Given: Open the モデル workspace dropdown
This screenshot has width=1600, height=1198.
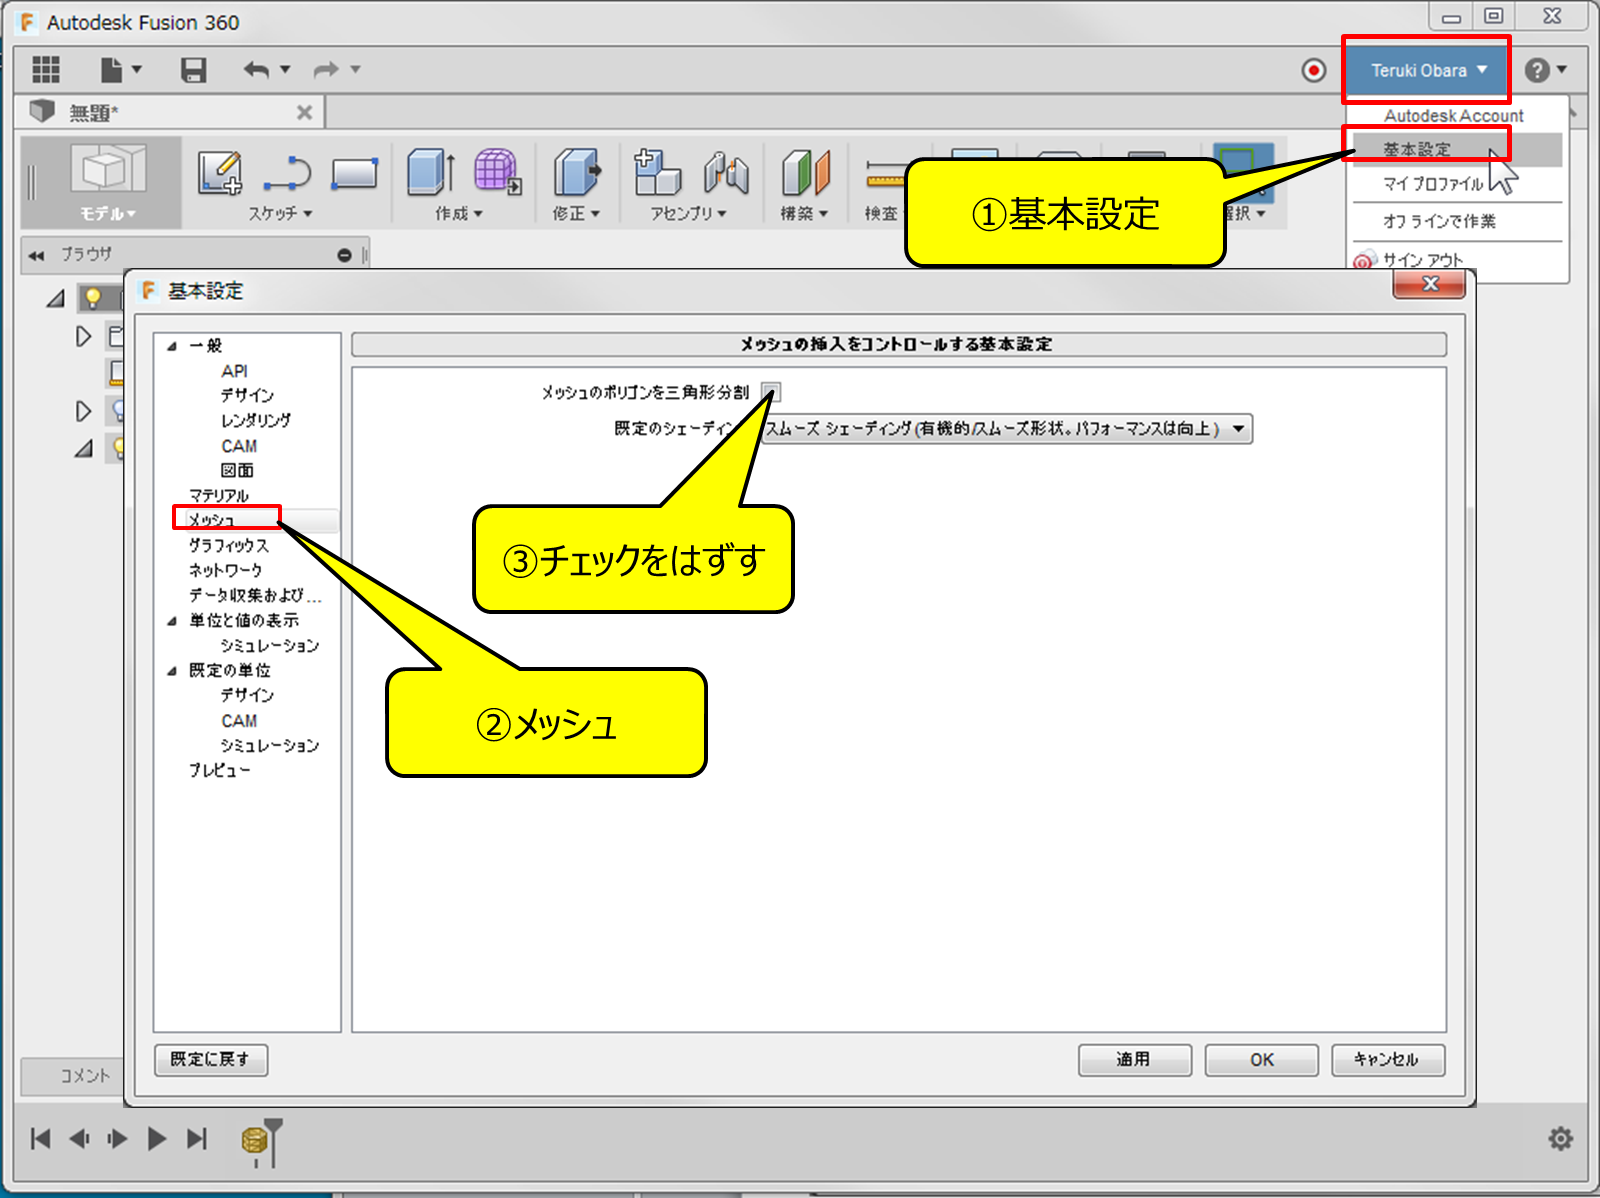Looking at the screenshot, I should point(107,214).
